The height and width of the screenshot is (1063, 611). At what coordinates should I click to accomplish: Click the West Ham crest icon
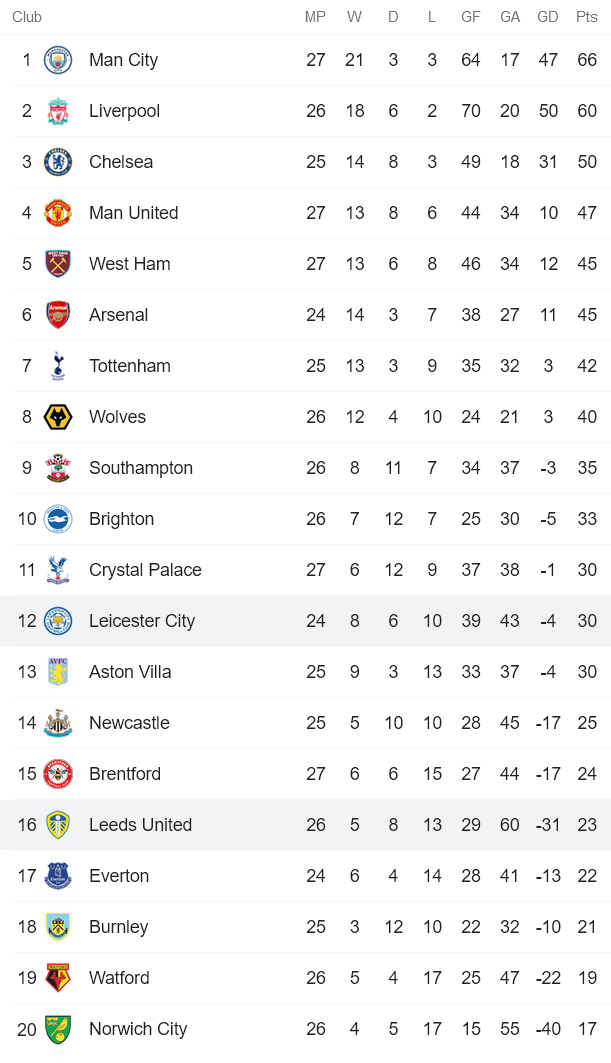(58, 264)
